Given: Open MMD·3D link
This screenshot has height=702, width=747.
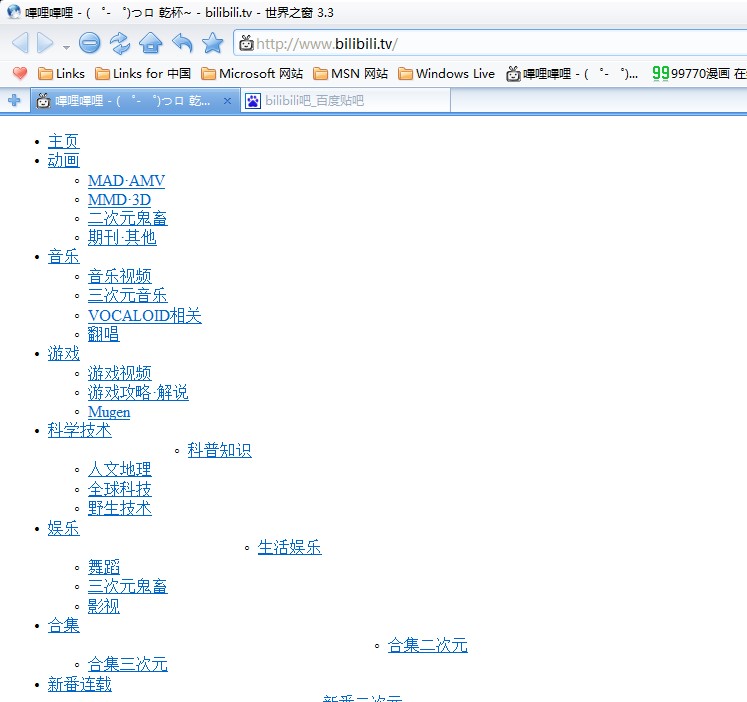Looking at the screenshot, I should coord(119,200).
